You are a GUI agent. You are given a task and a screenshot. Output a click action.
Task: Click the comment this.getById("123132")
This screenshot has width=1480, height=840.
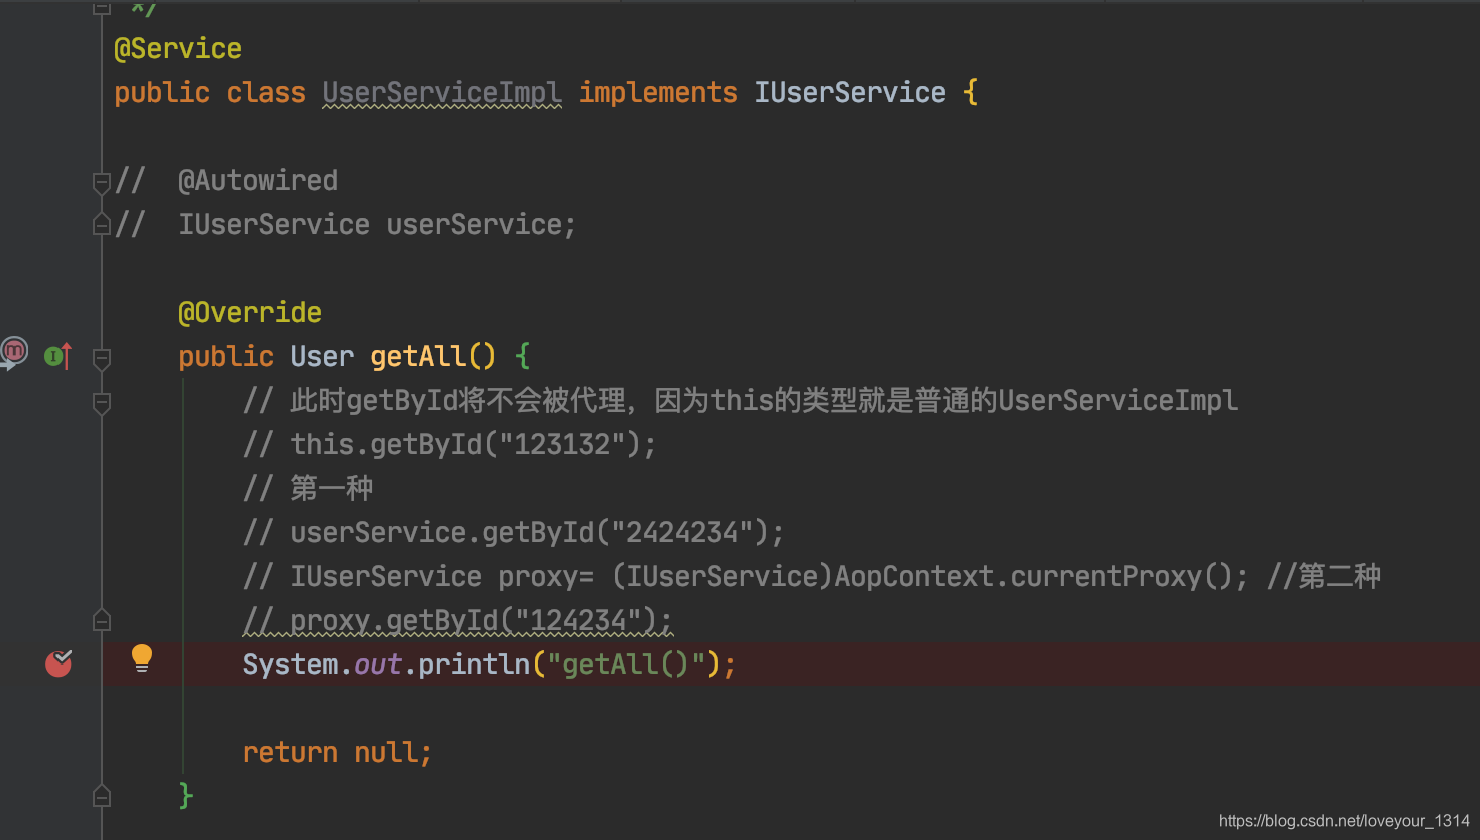472,444
